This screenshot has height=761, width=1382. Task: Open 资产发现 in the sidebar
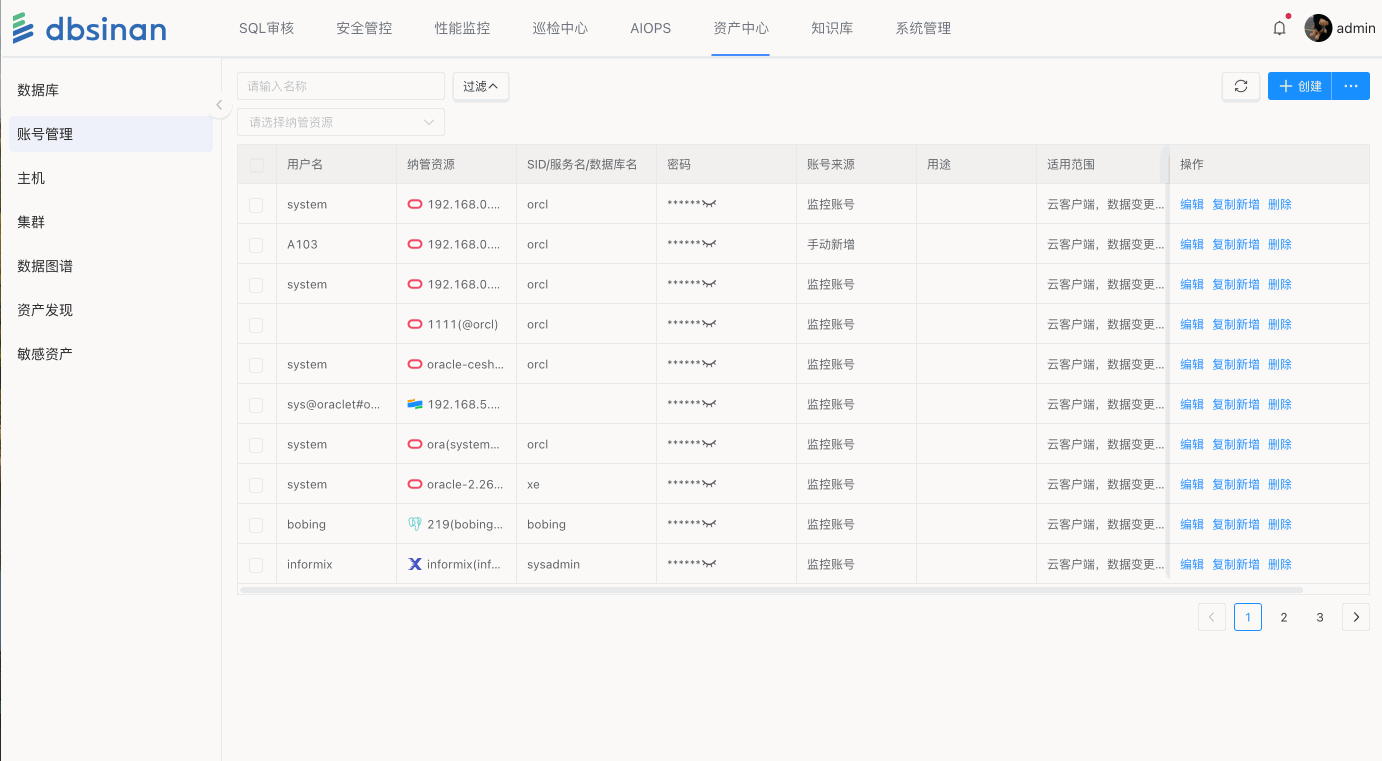pos(45,310)
